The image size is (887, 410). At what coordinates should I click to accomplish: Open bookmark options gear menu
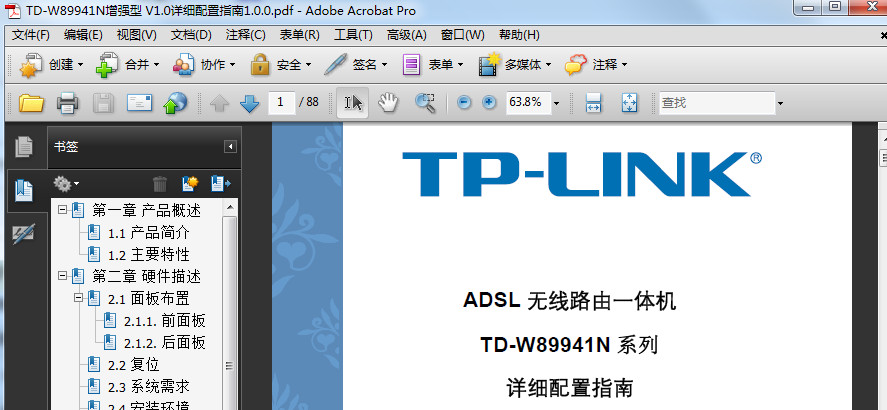(66, 184)
